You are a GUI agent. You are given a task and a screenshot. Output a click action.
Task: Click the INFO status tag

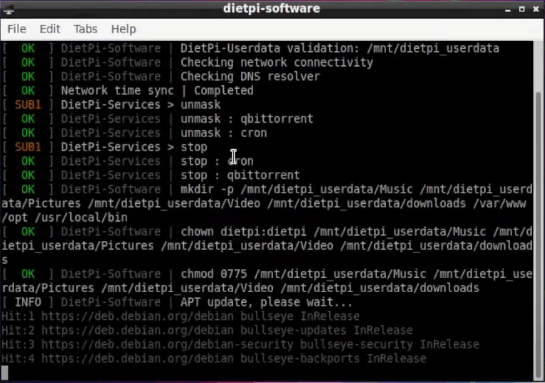point(28,302)
